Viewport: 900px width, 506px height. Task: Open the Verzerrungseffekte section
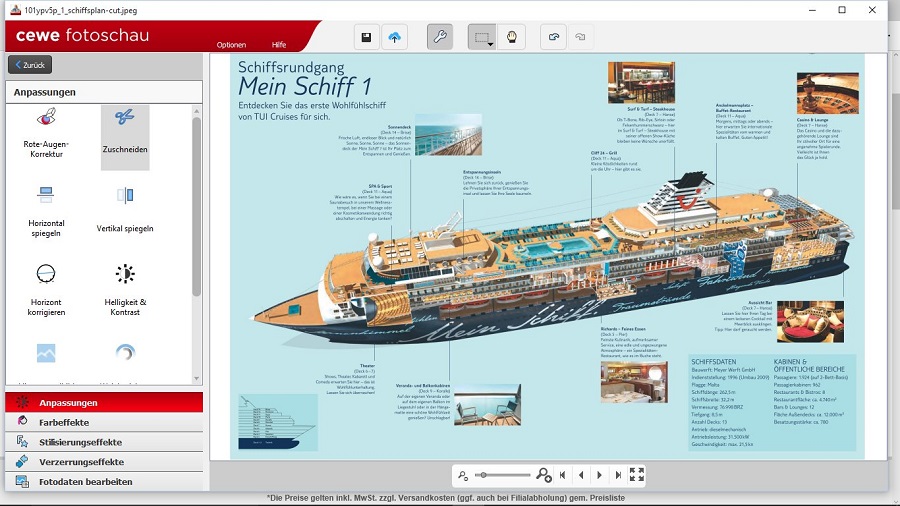click(104, 462)
